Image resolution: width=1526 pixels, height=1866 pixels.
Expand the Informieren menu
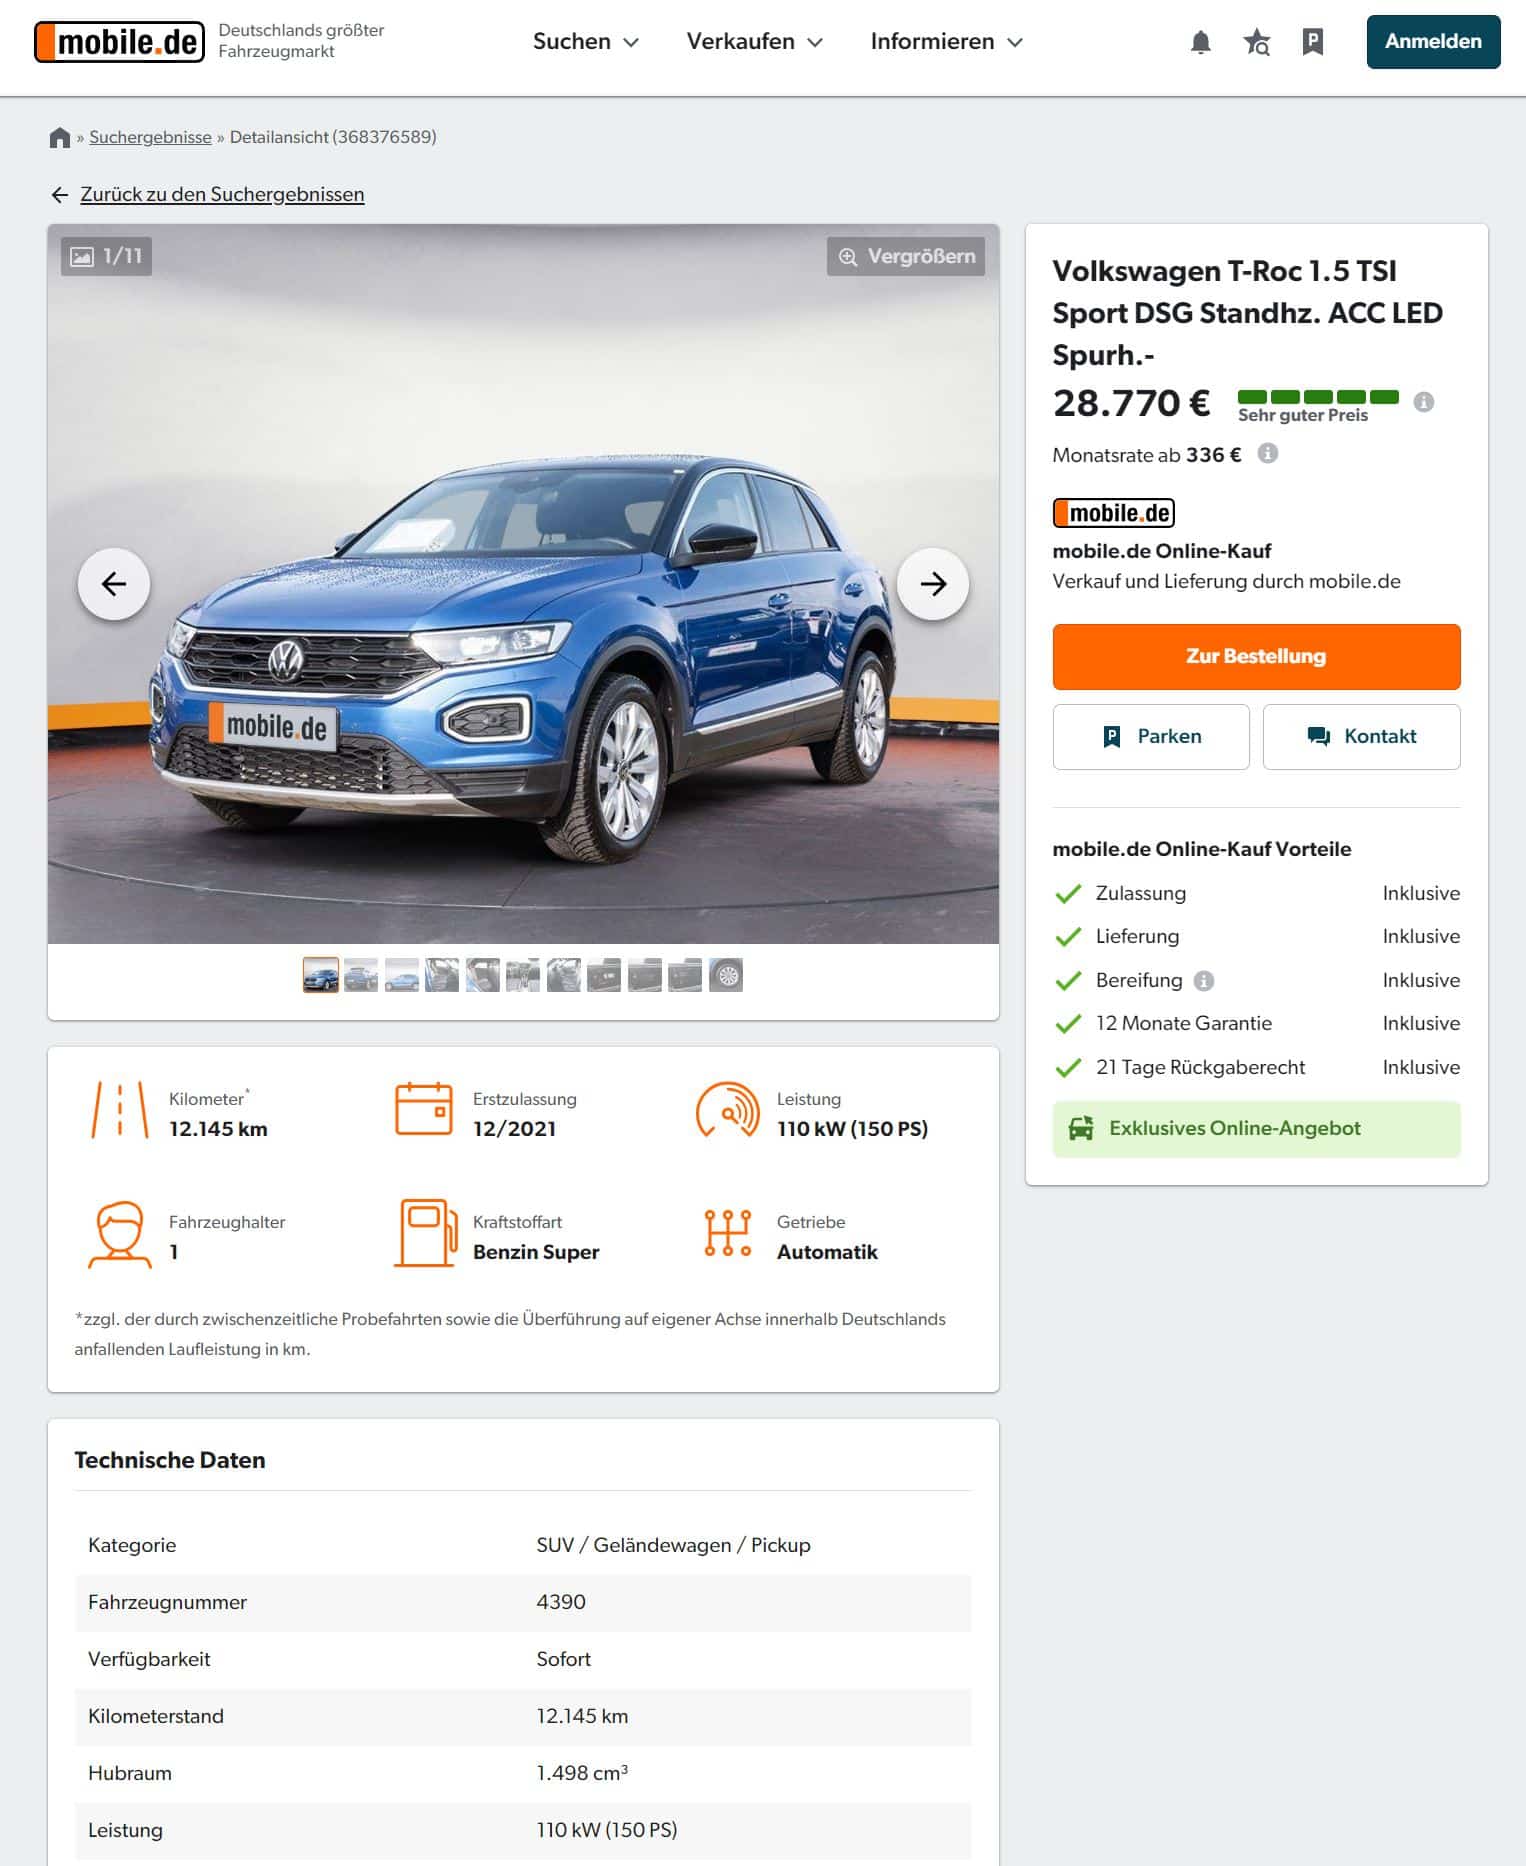coord(946,42)
